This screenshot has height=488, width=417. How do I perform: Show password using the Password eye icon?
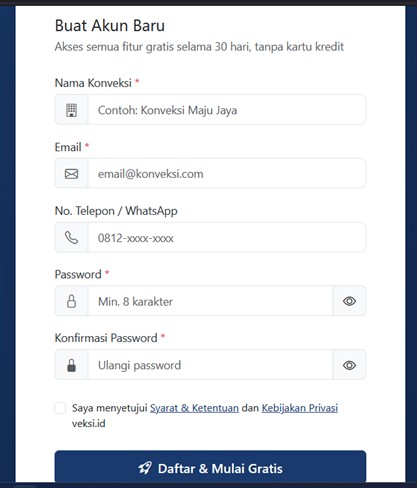tap(349, 301)
